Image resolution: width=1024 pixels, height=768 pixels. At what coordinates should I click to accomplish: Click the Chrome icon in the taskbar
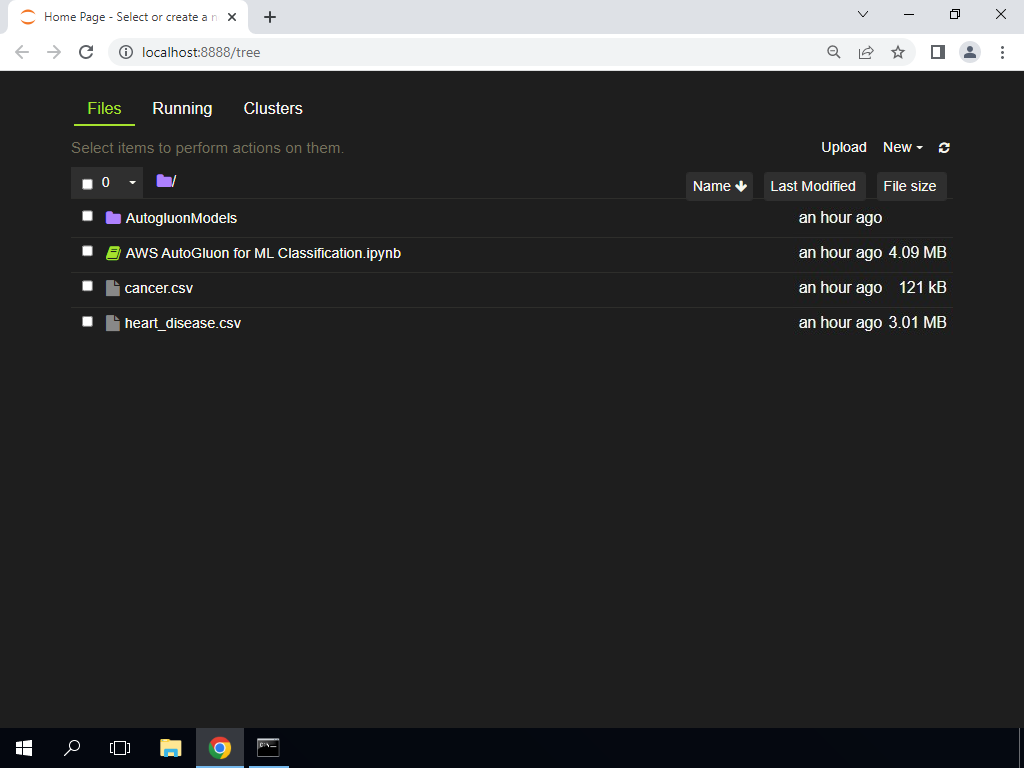[220, 748]
